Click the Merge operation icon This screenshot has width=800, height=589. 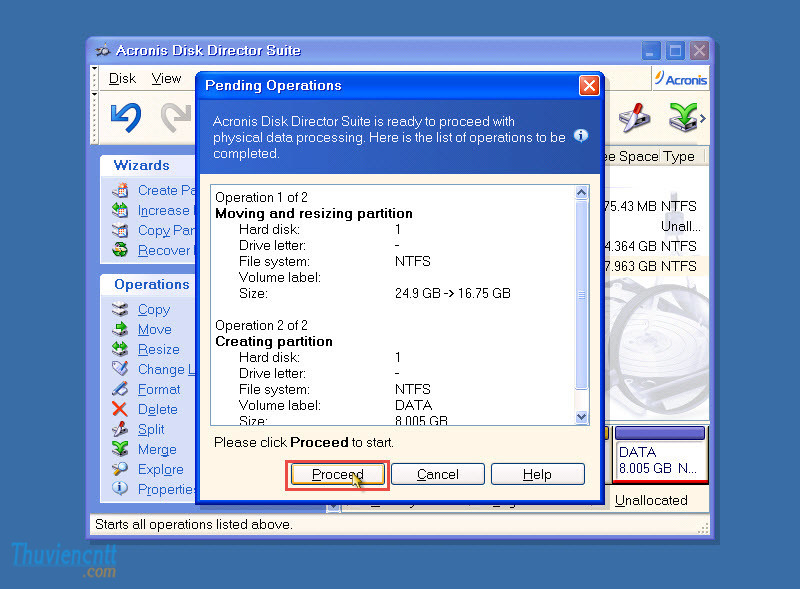(120, 449)
